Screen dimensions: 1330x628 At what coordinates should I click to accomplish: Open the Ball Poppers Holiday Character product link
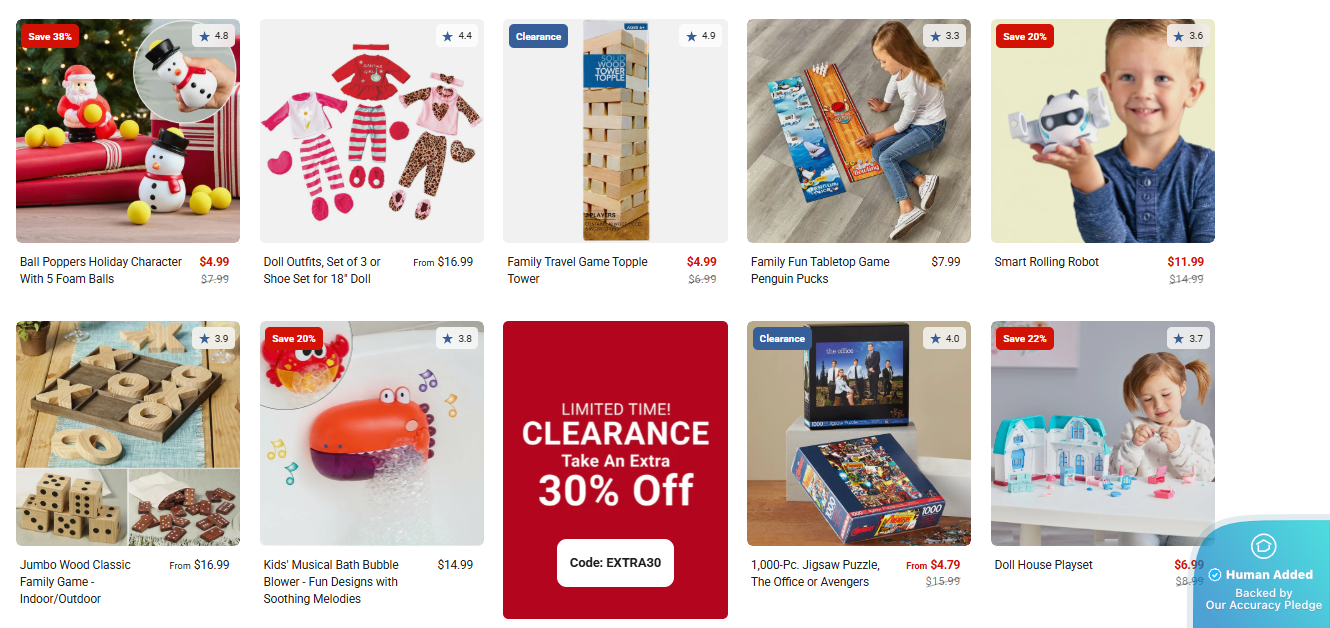pyautogui.click(x=101, y=270)
